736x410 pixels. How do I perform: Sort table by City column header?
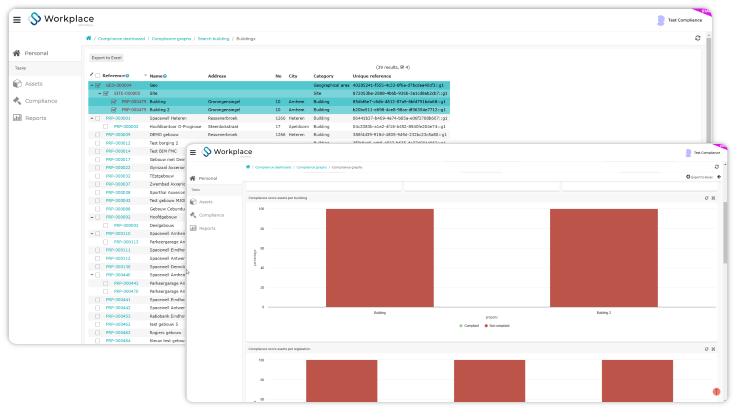pyautogui.click(x=293, y=76)
